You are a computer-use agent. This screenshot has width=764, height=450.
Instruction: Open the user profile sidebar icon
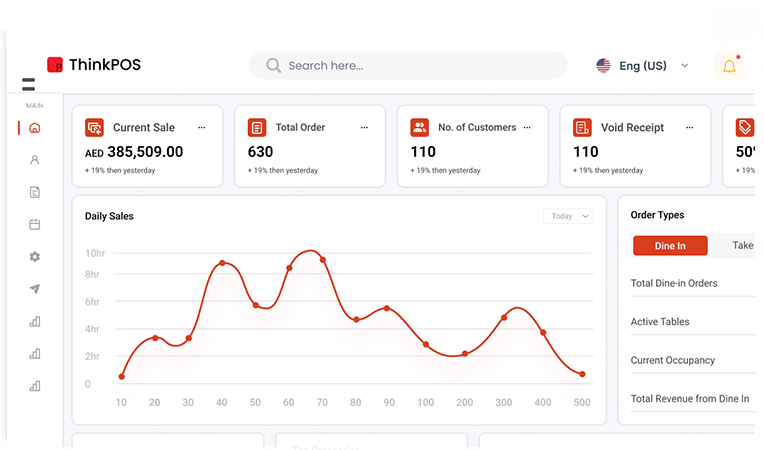pyautogui.click(x=35, y=160)
